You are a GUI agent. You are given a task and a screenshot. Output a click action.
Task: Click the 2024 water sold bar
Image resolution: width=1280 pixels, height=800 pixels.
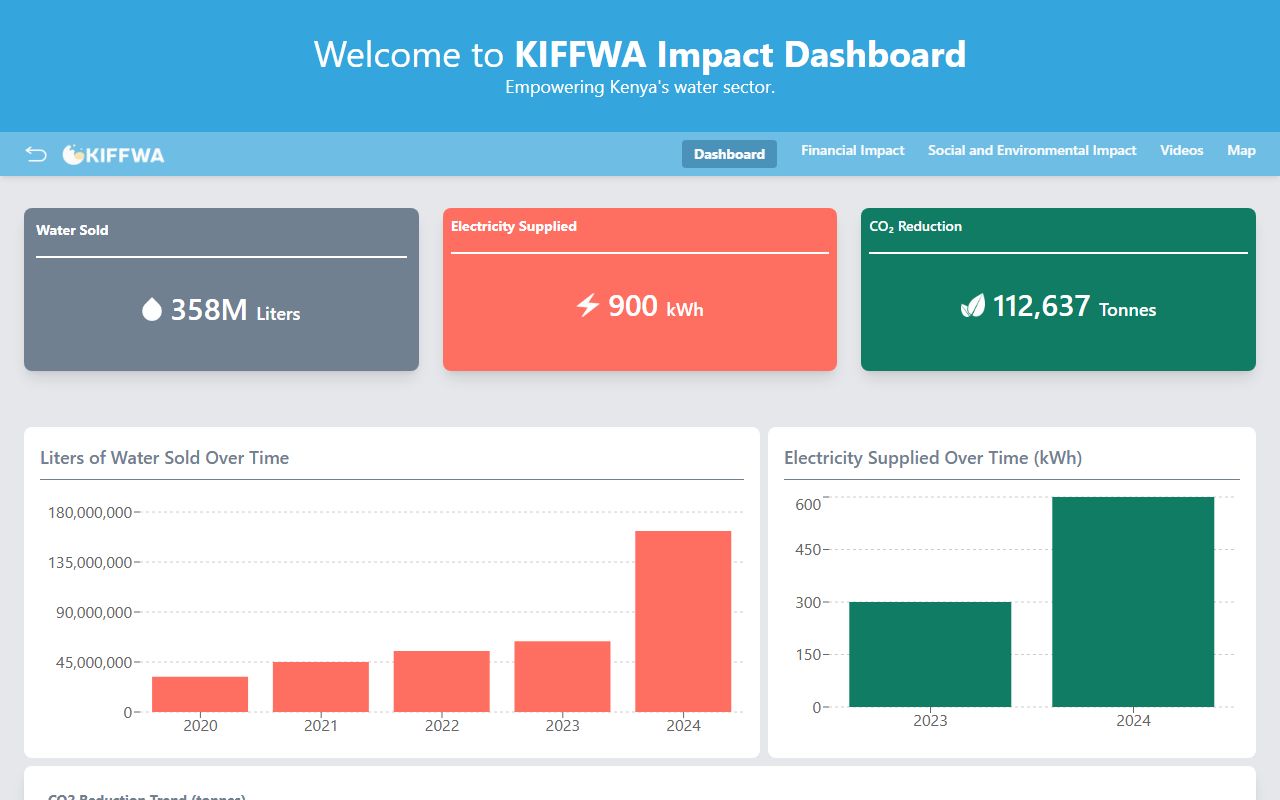point(683,621)
